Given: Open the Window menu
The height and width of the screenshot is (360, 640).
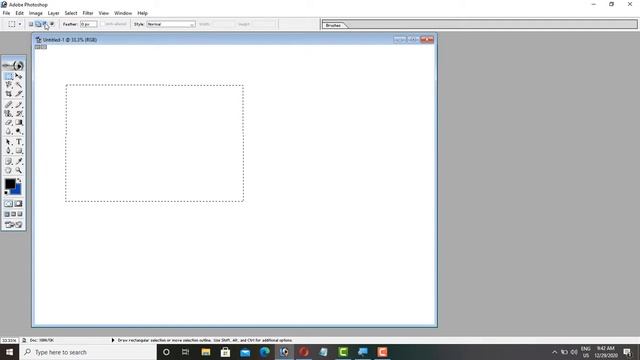Looking at the screenshot, I should (x=123, y=13).
